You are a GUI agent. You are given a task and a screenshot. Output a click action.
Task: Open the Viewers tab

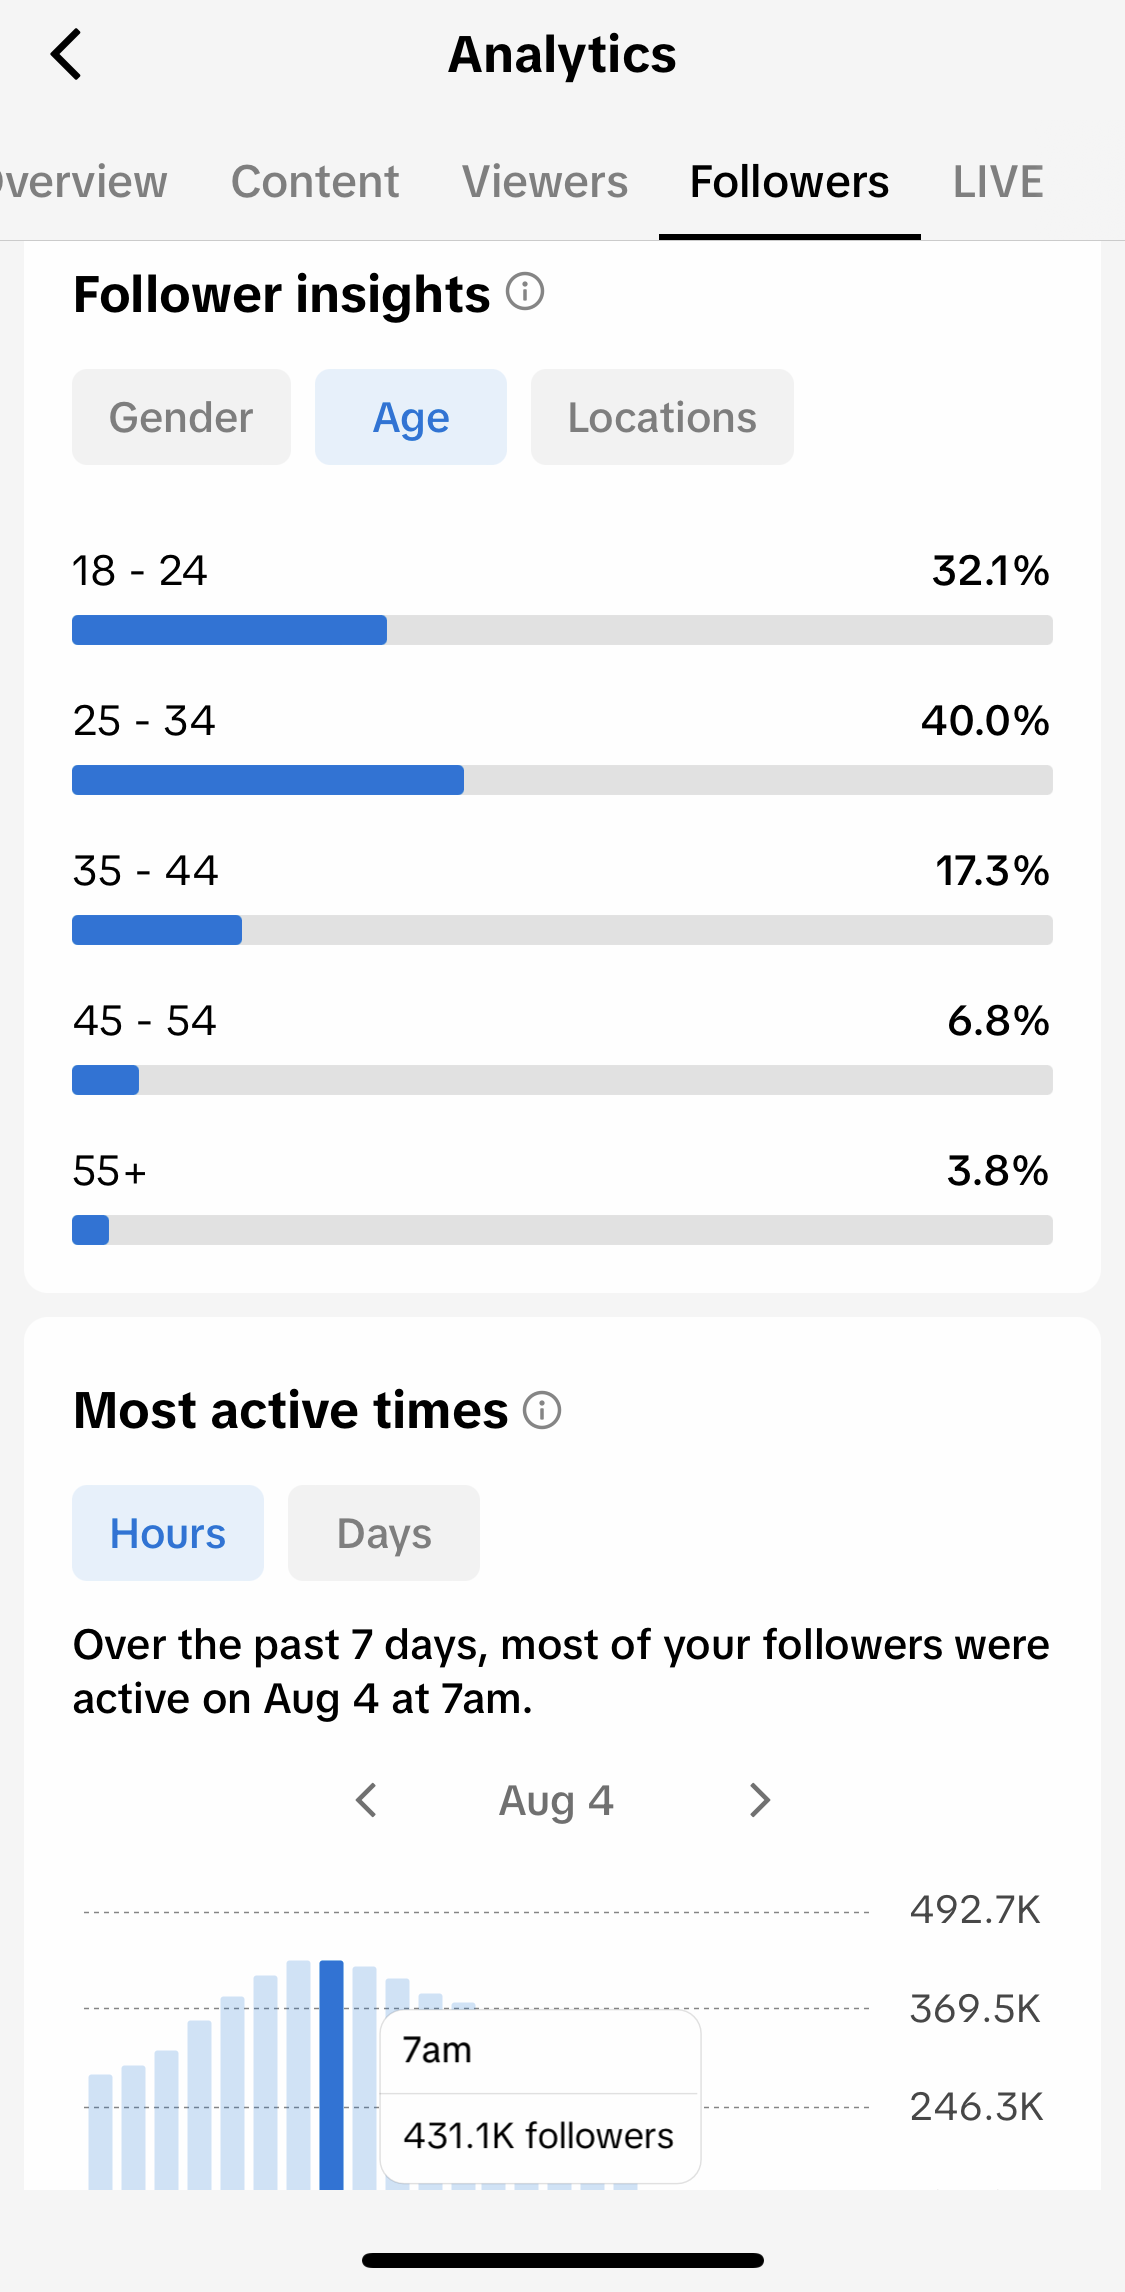click(x=545, y=182)
